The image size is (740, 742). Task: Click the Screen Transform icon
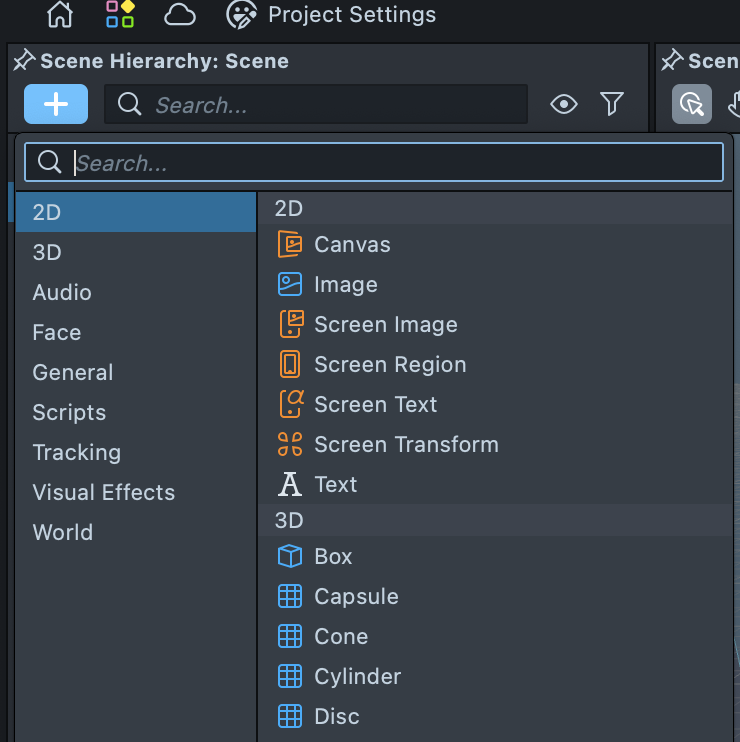[x=290, y=444]
